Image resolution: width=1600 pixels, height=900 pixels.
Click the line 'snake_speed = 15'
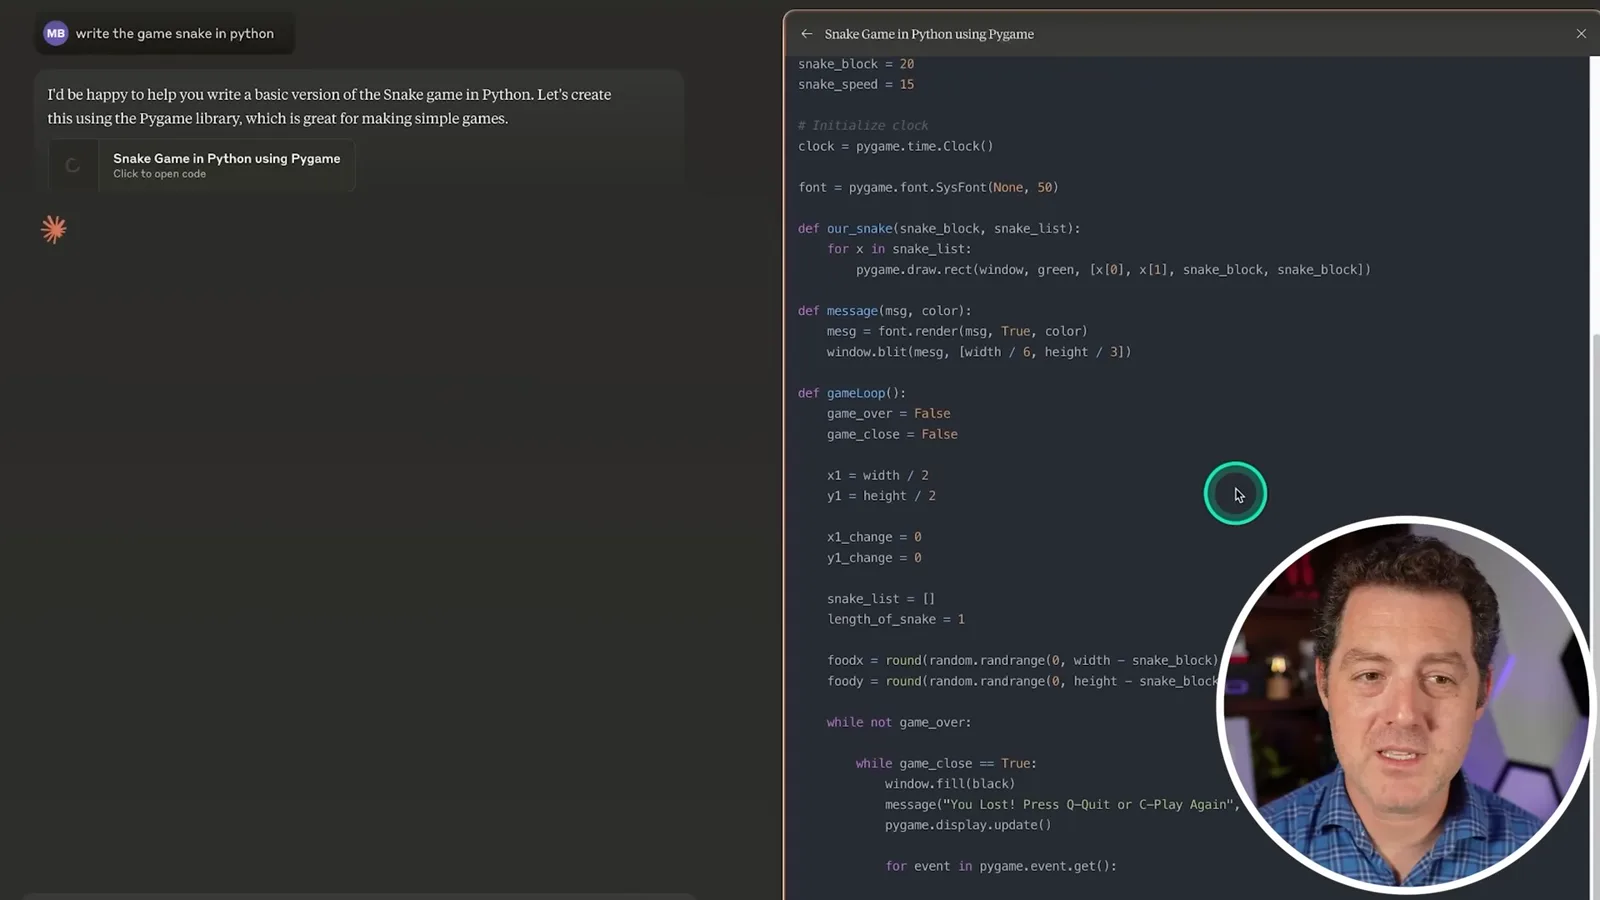[856, 84]
